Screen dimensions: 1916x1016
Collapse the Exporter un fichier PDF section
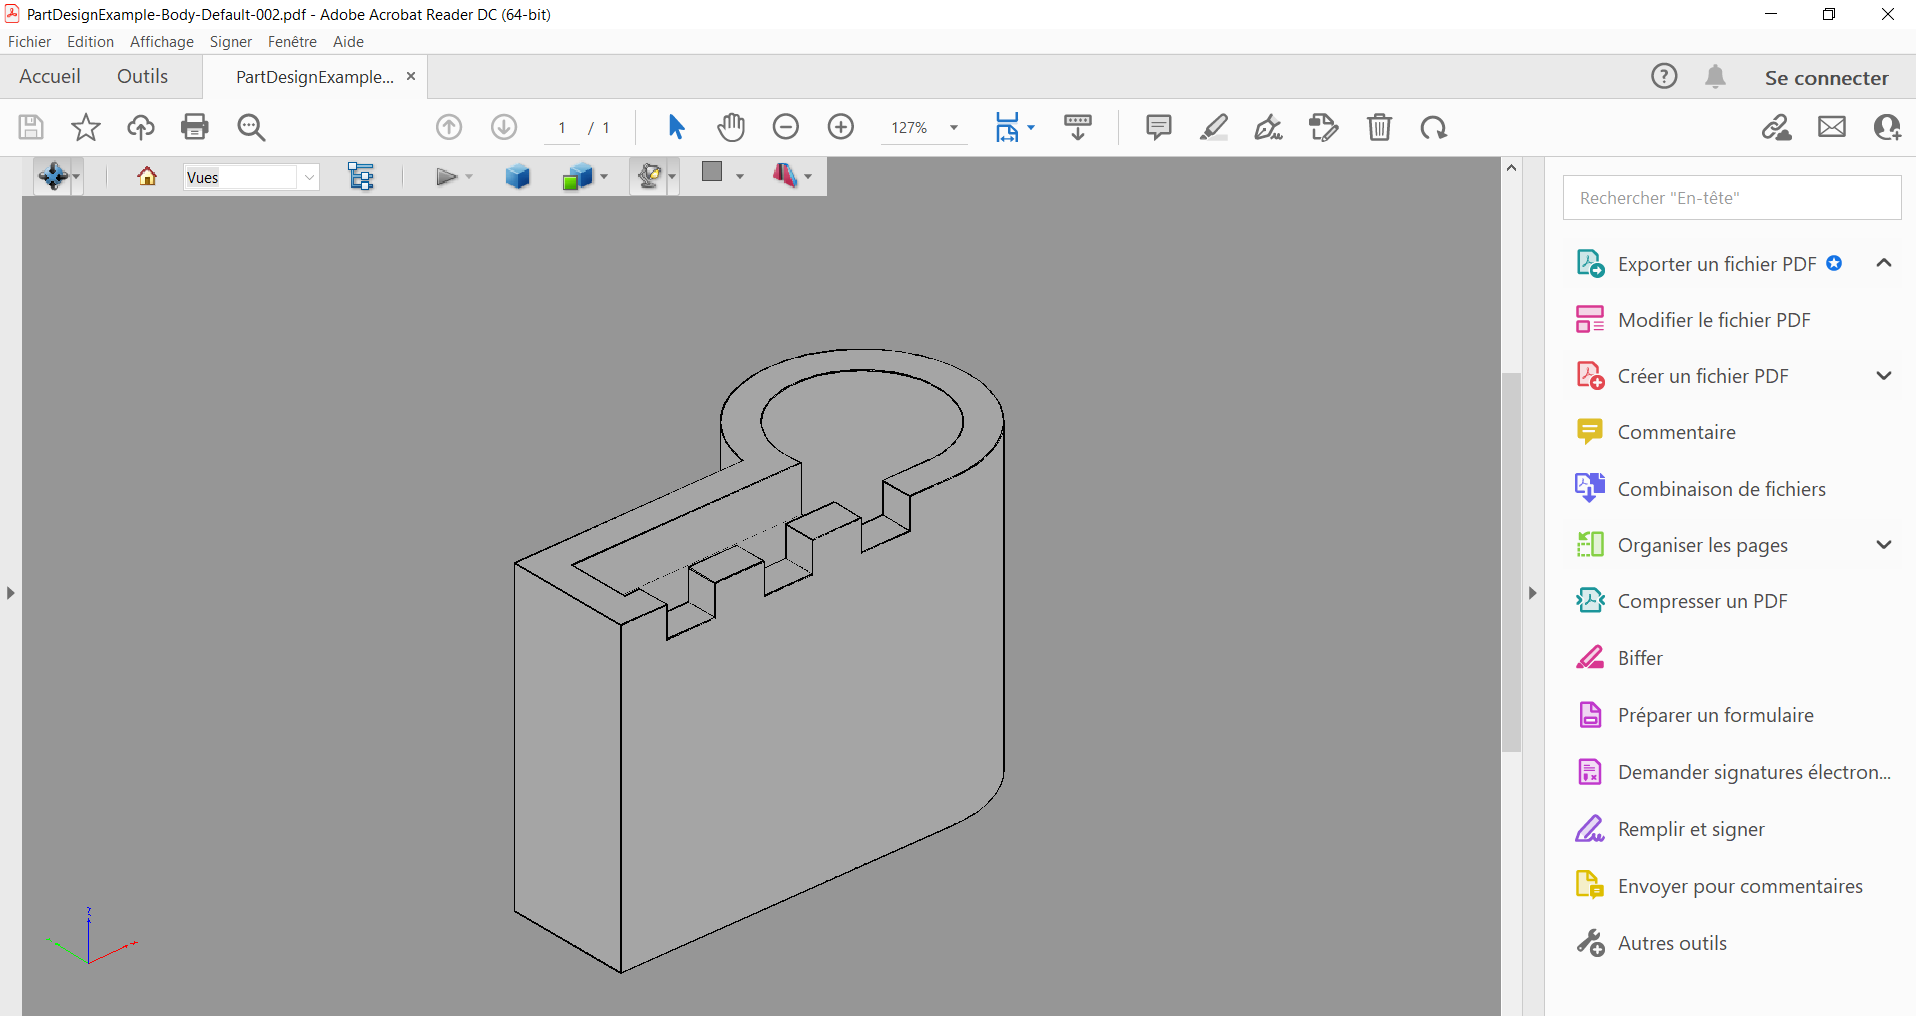[1884, 263]
